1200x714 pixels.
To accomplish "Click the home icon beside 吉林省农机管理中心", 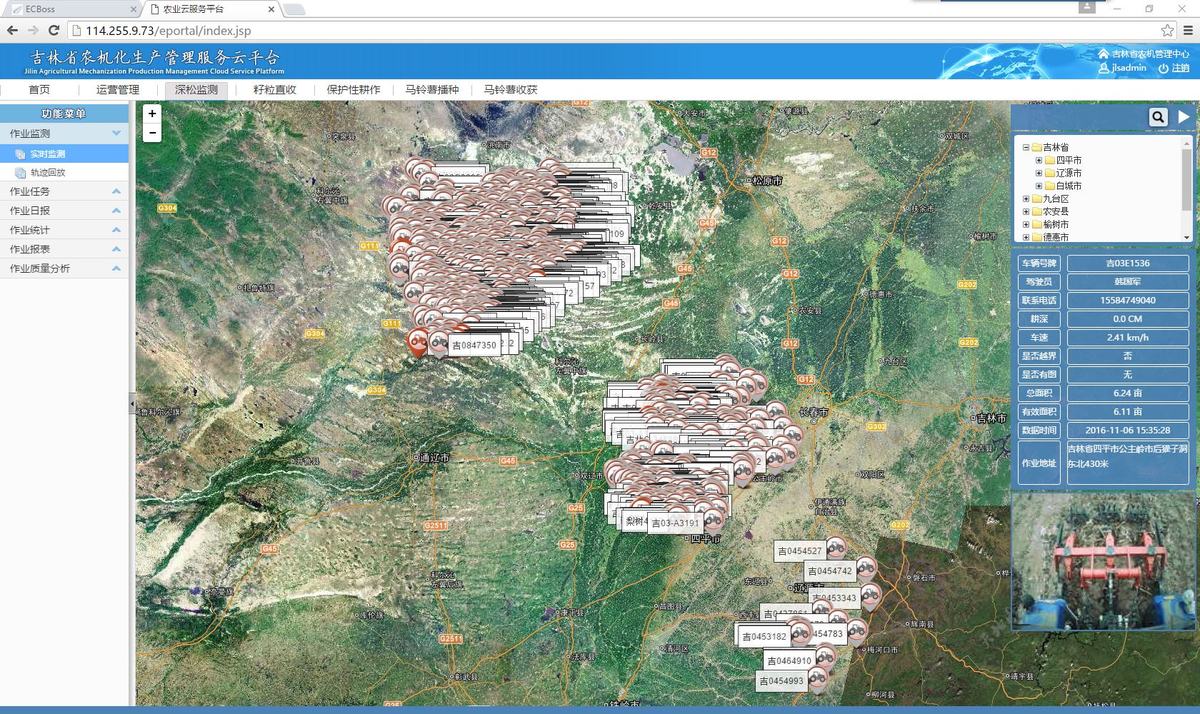I will 1103,54.
